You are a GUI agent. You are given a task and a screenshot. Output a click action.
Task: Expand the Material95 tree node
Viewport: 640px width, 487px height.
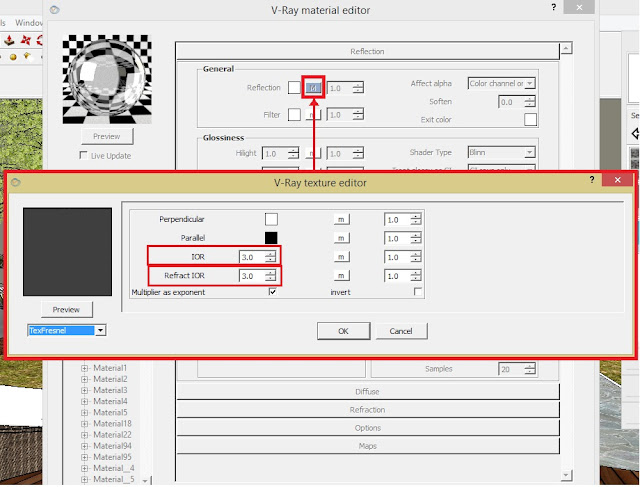[x=84, y=457]
